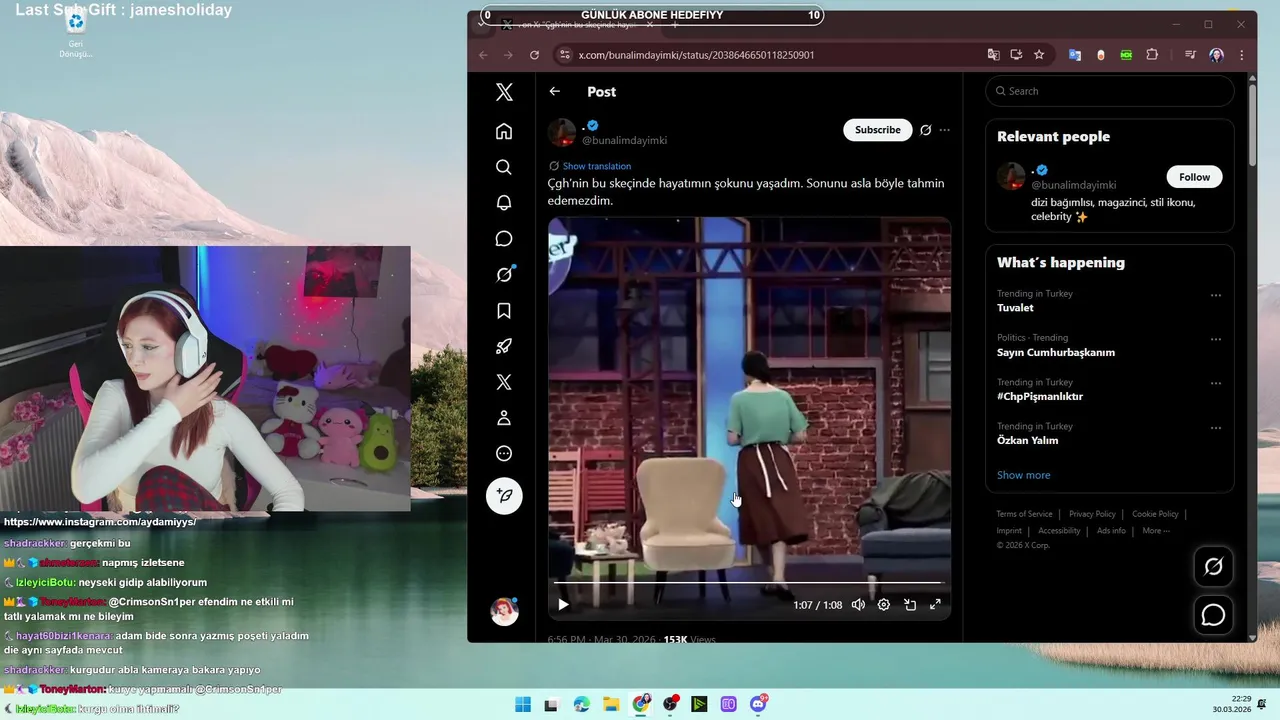Viewport: 1280px width, 720px height.
Task: Click Grok icon next to Subscribe
Action: pyautogui.click(x=926, y=130)
